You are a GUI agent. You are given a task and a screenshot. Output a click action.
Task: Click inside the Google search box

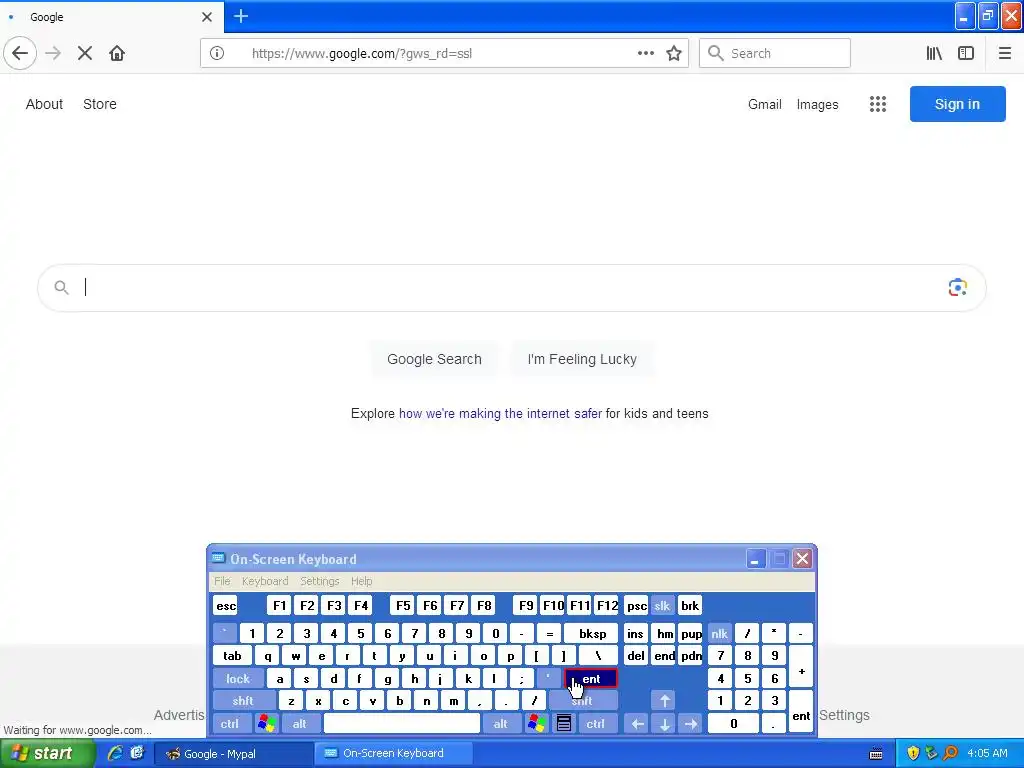tap(511, 287)
